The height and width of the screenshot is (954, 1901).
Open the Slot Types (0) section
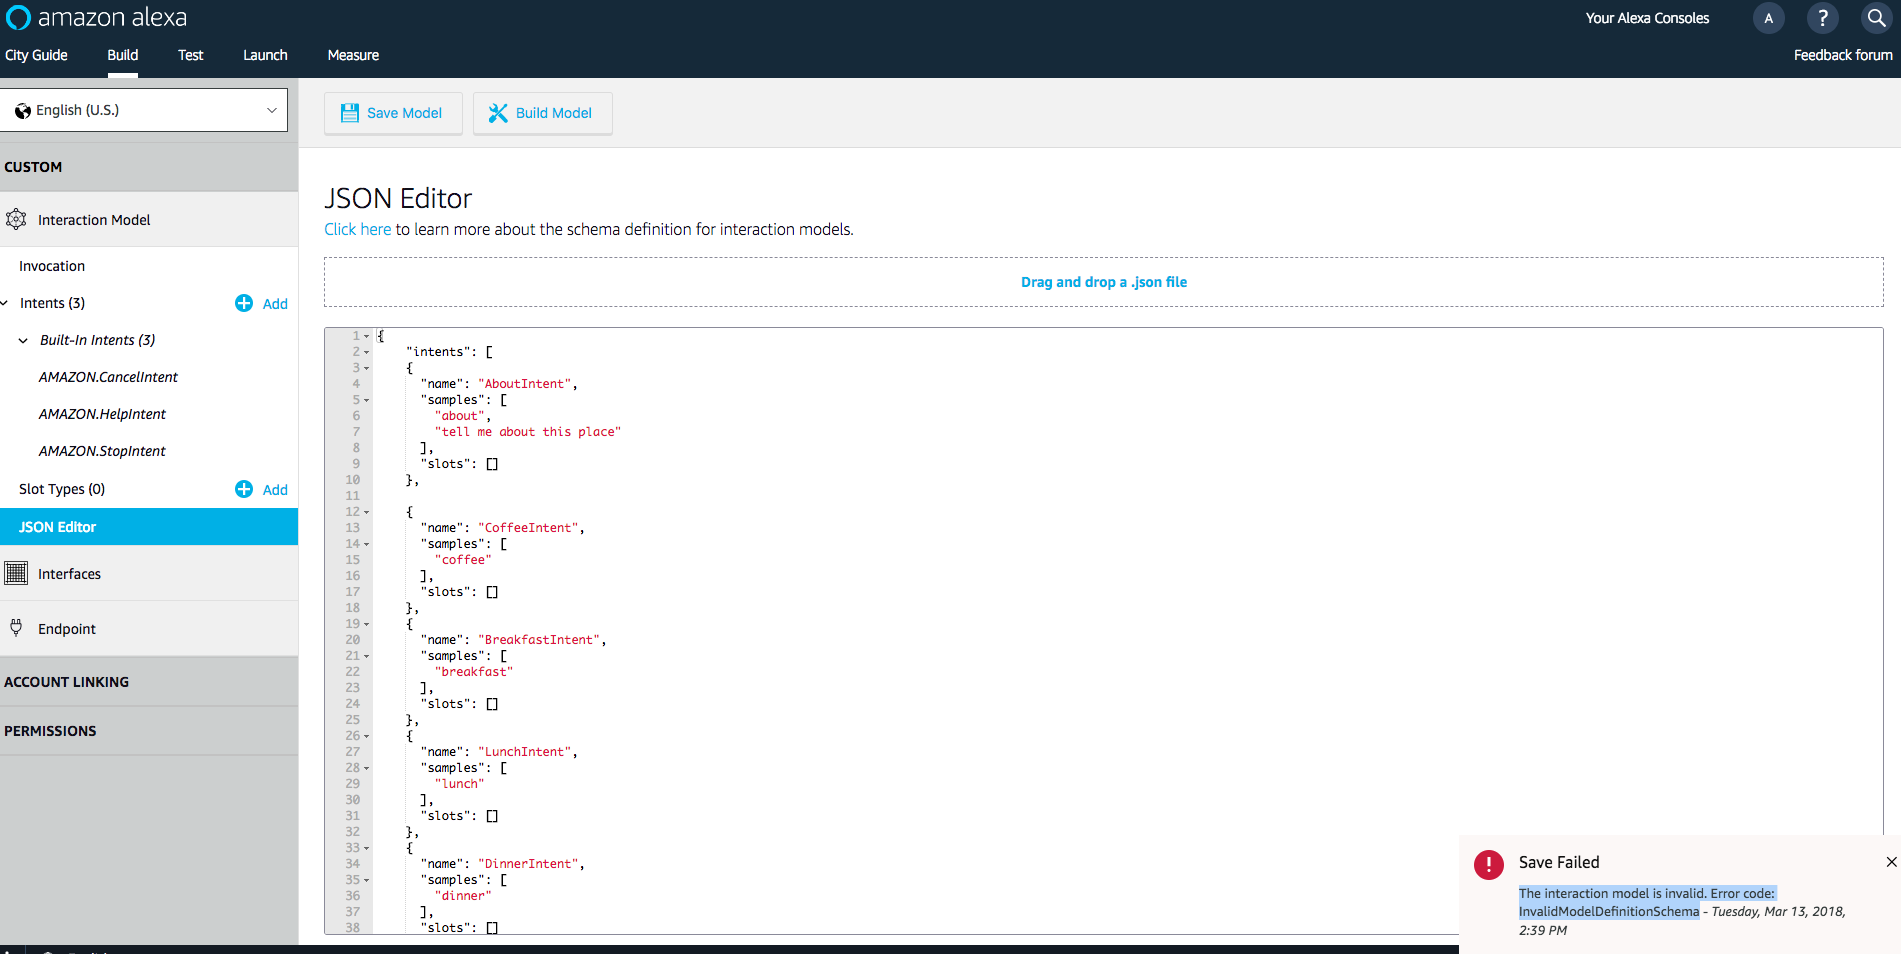62,489
